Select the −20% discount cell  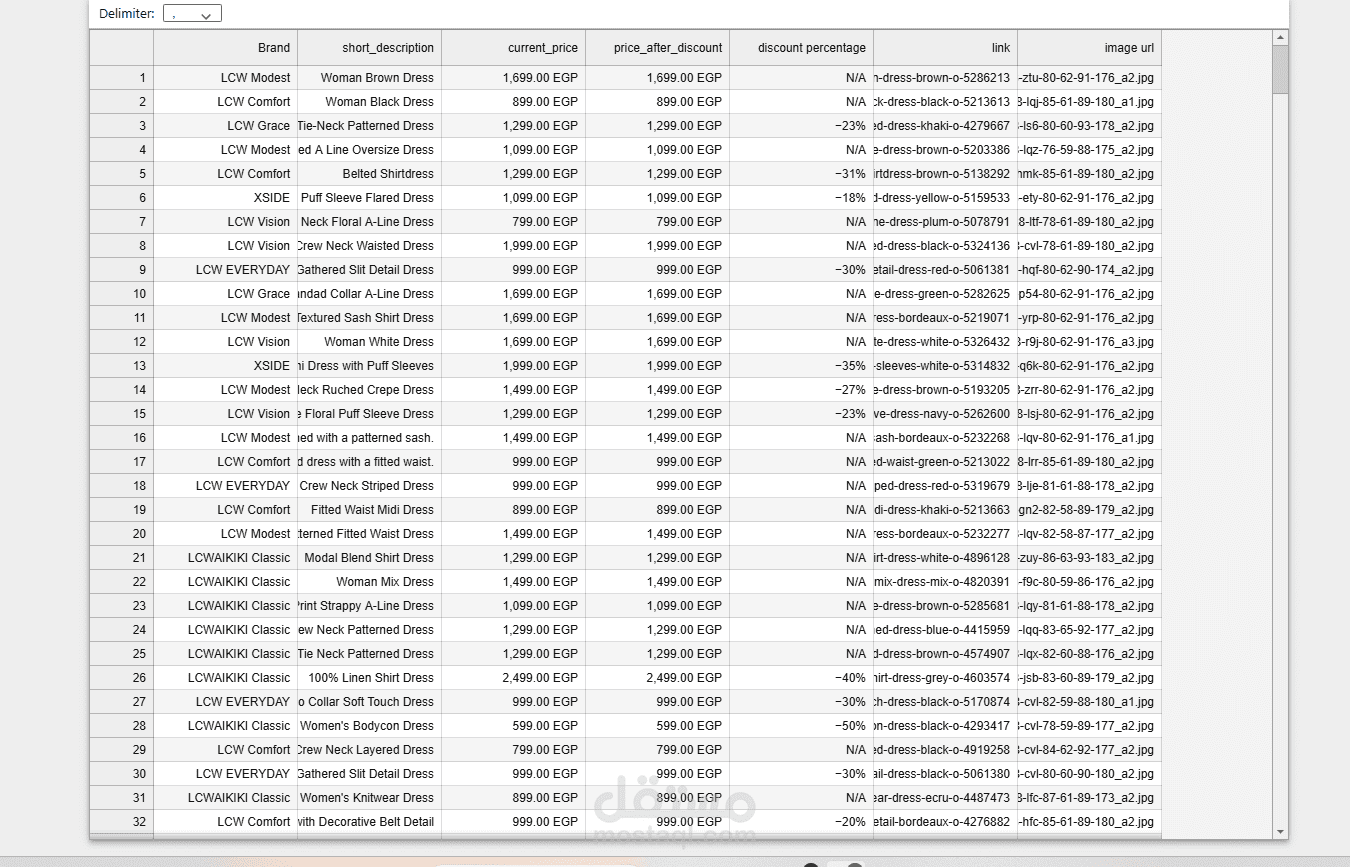point(801,822)
